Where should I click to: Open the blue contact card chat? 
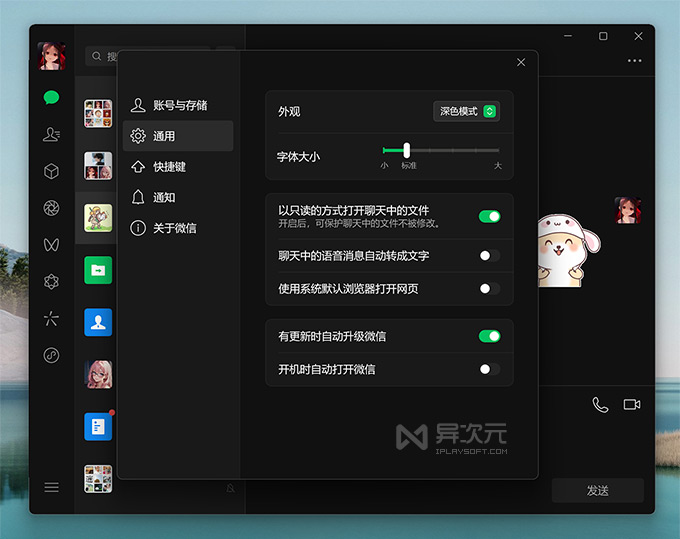[98, 322]
